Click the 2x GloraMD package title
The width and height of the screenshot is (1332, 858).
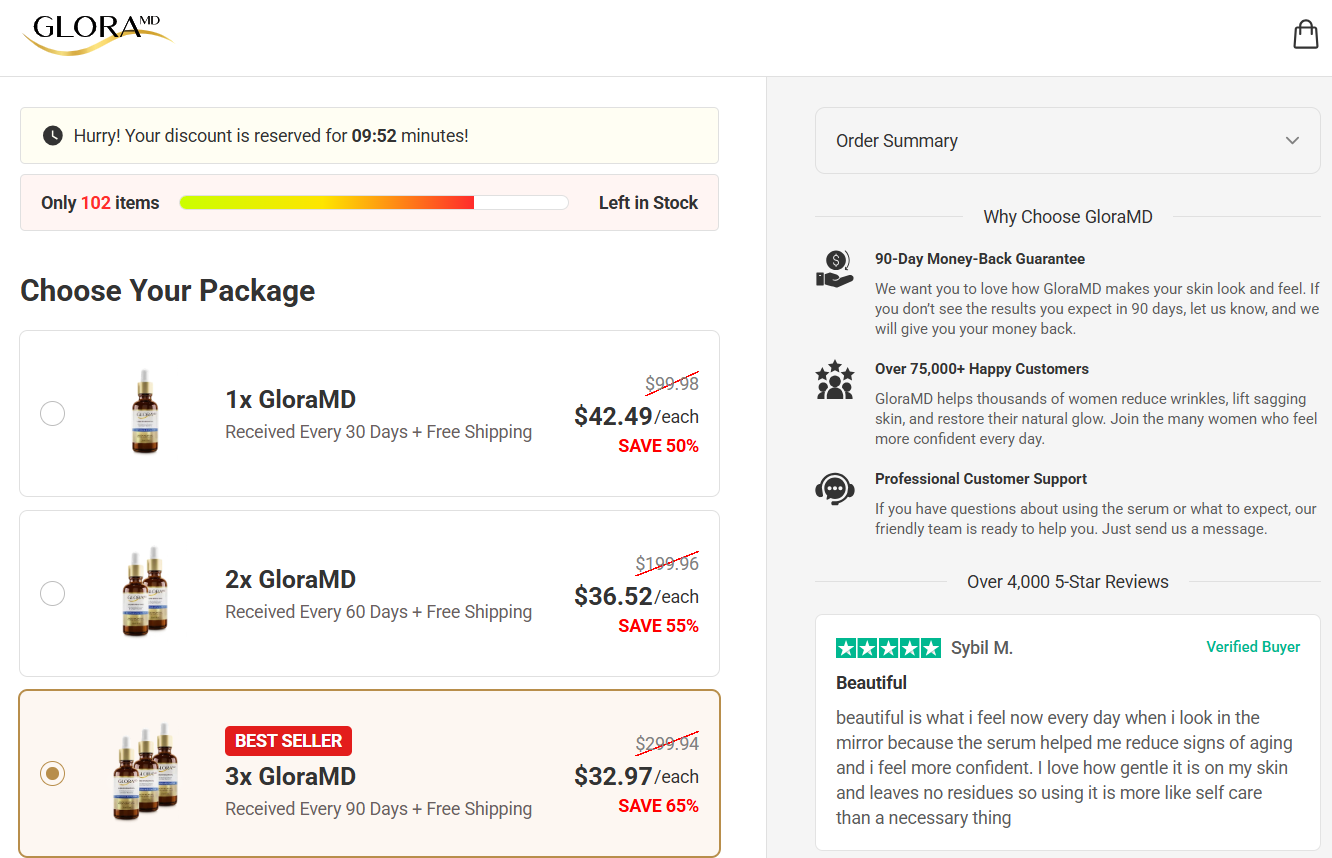[290, 580]
